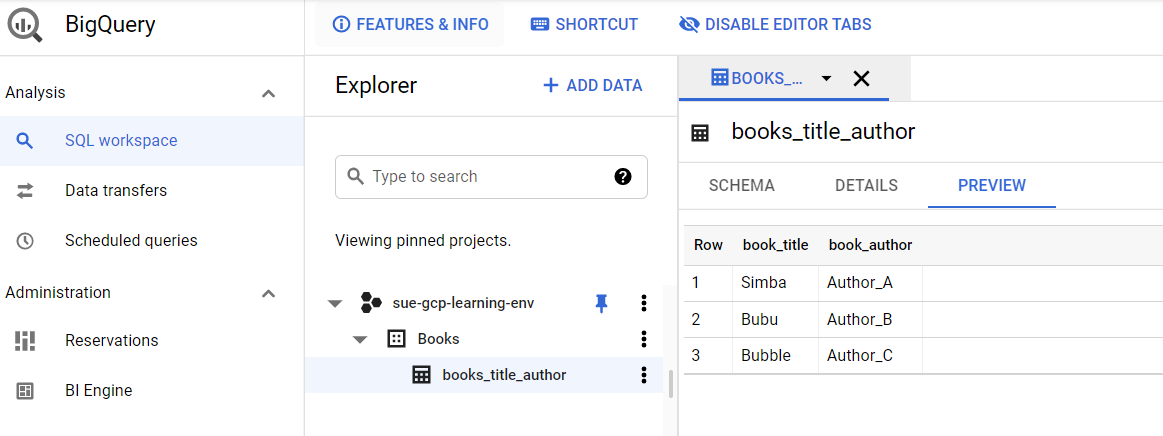Open the books_title_author table actions menu
The width and height of the screenshot is (1163, 436).
pyautogui.click(x=644, y=375)
